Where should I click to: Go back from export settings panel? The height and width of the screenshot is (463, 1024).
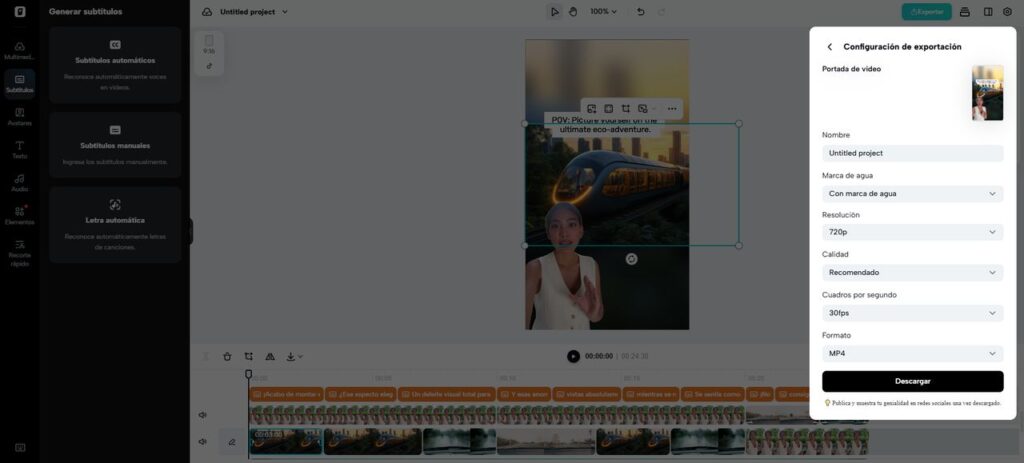pyautogui.click(x=829, y=47)
